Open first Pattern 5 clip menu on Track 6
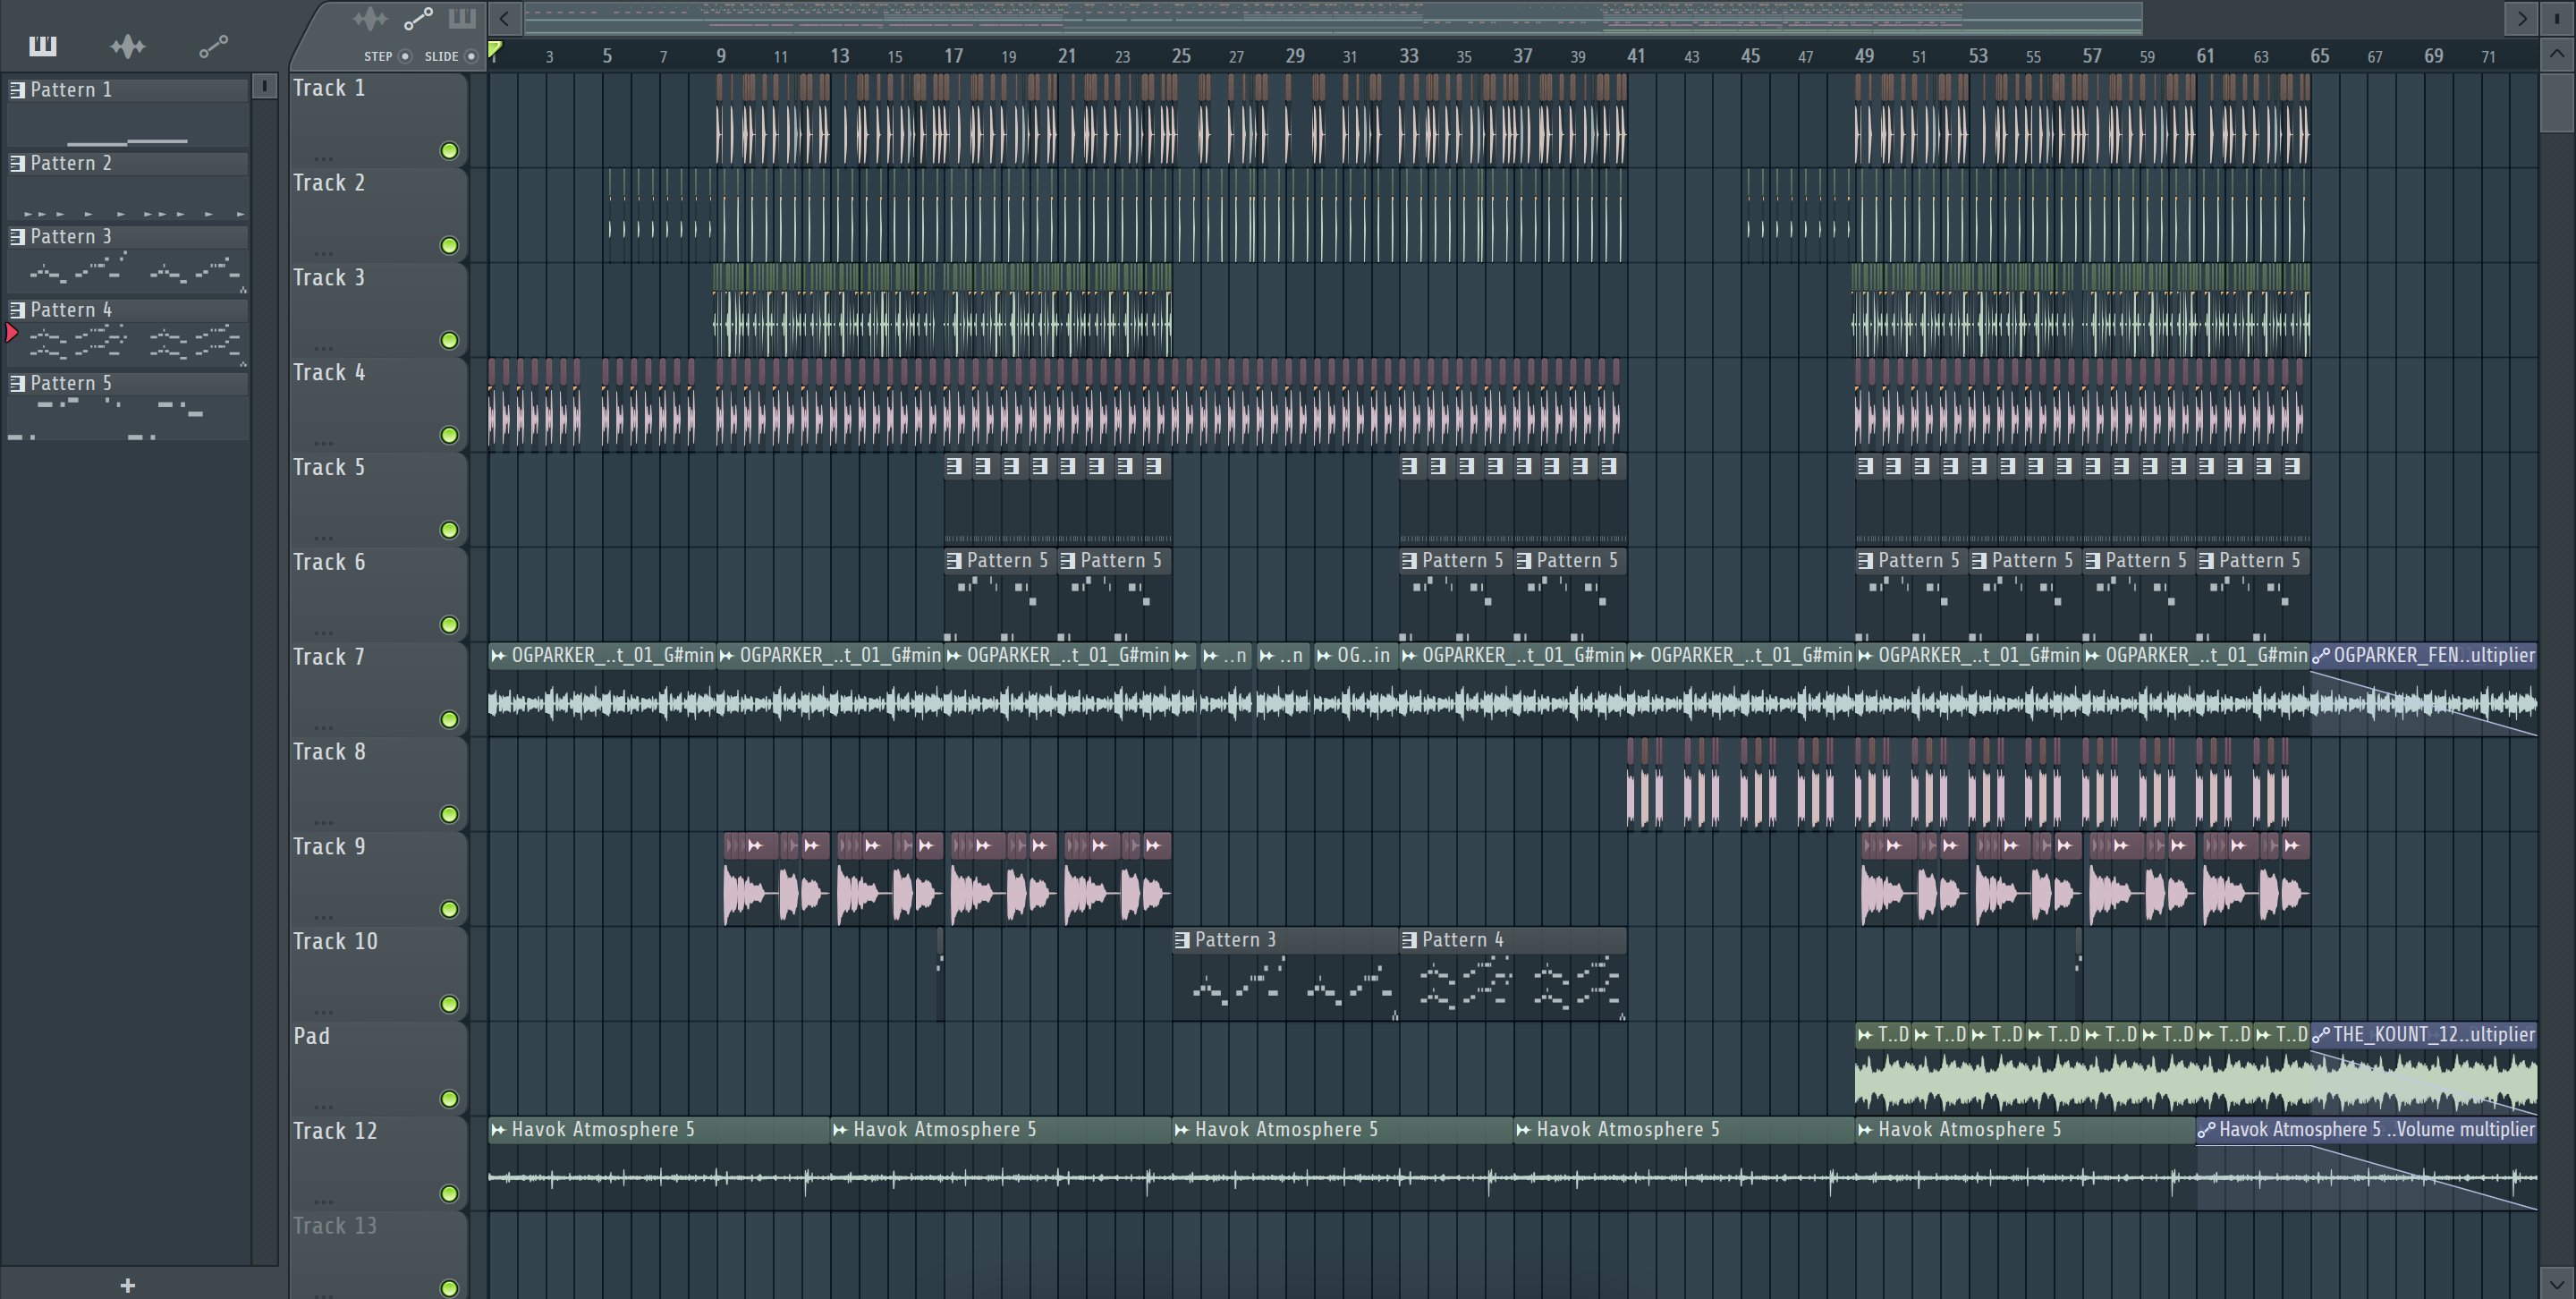The image size is (2576, 1299). point(954,561)
